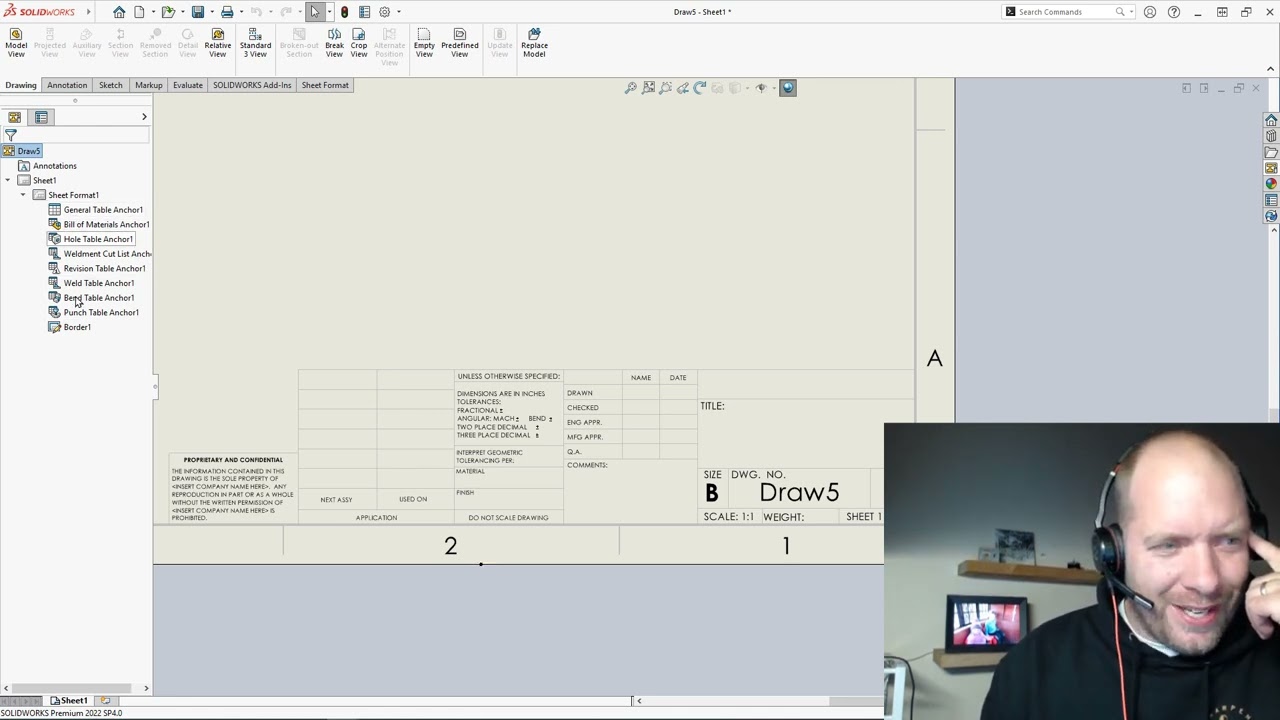Select Punch Table Anchor1
Viewport: 1280px width, 720px height.
(101, 312)
